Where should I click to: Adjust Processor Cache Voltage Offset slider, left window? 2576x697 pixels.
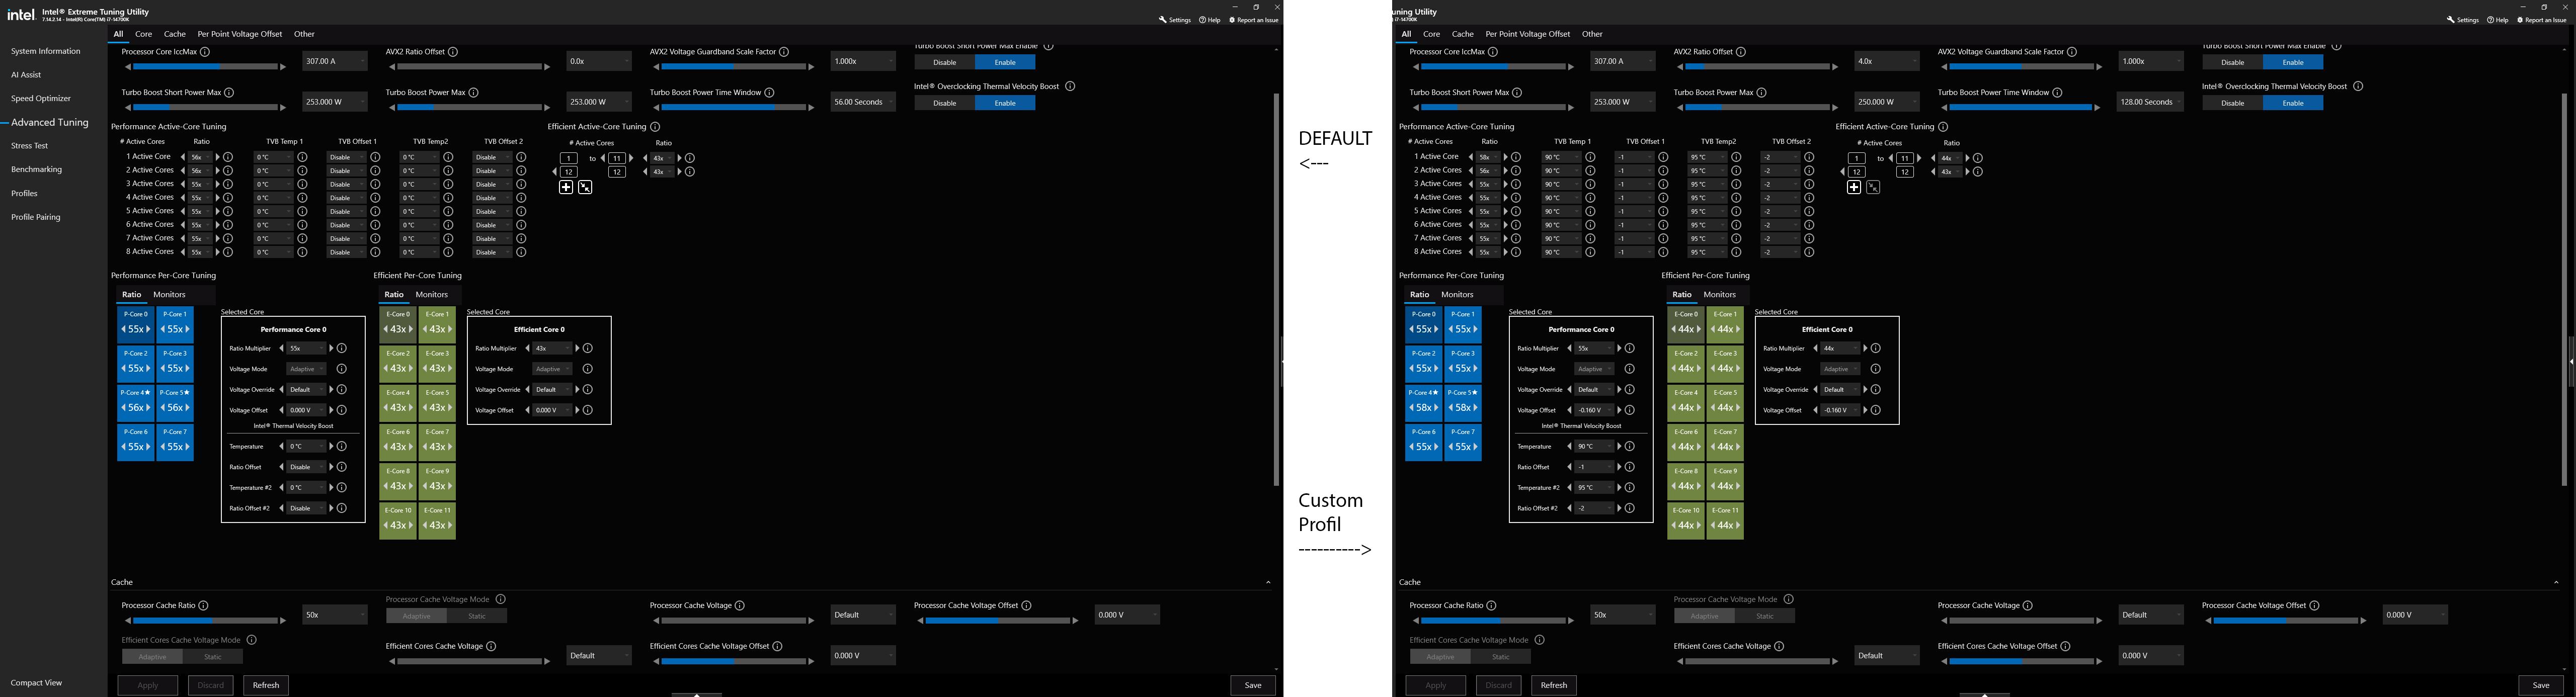pyautogui.click(x=997, y=621)
